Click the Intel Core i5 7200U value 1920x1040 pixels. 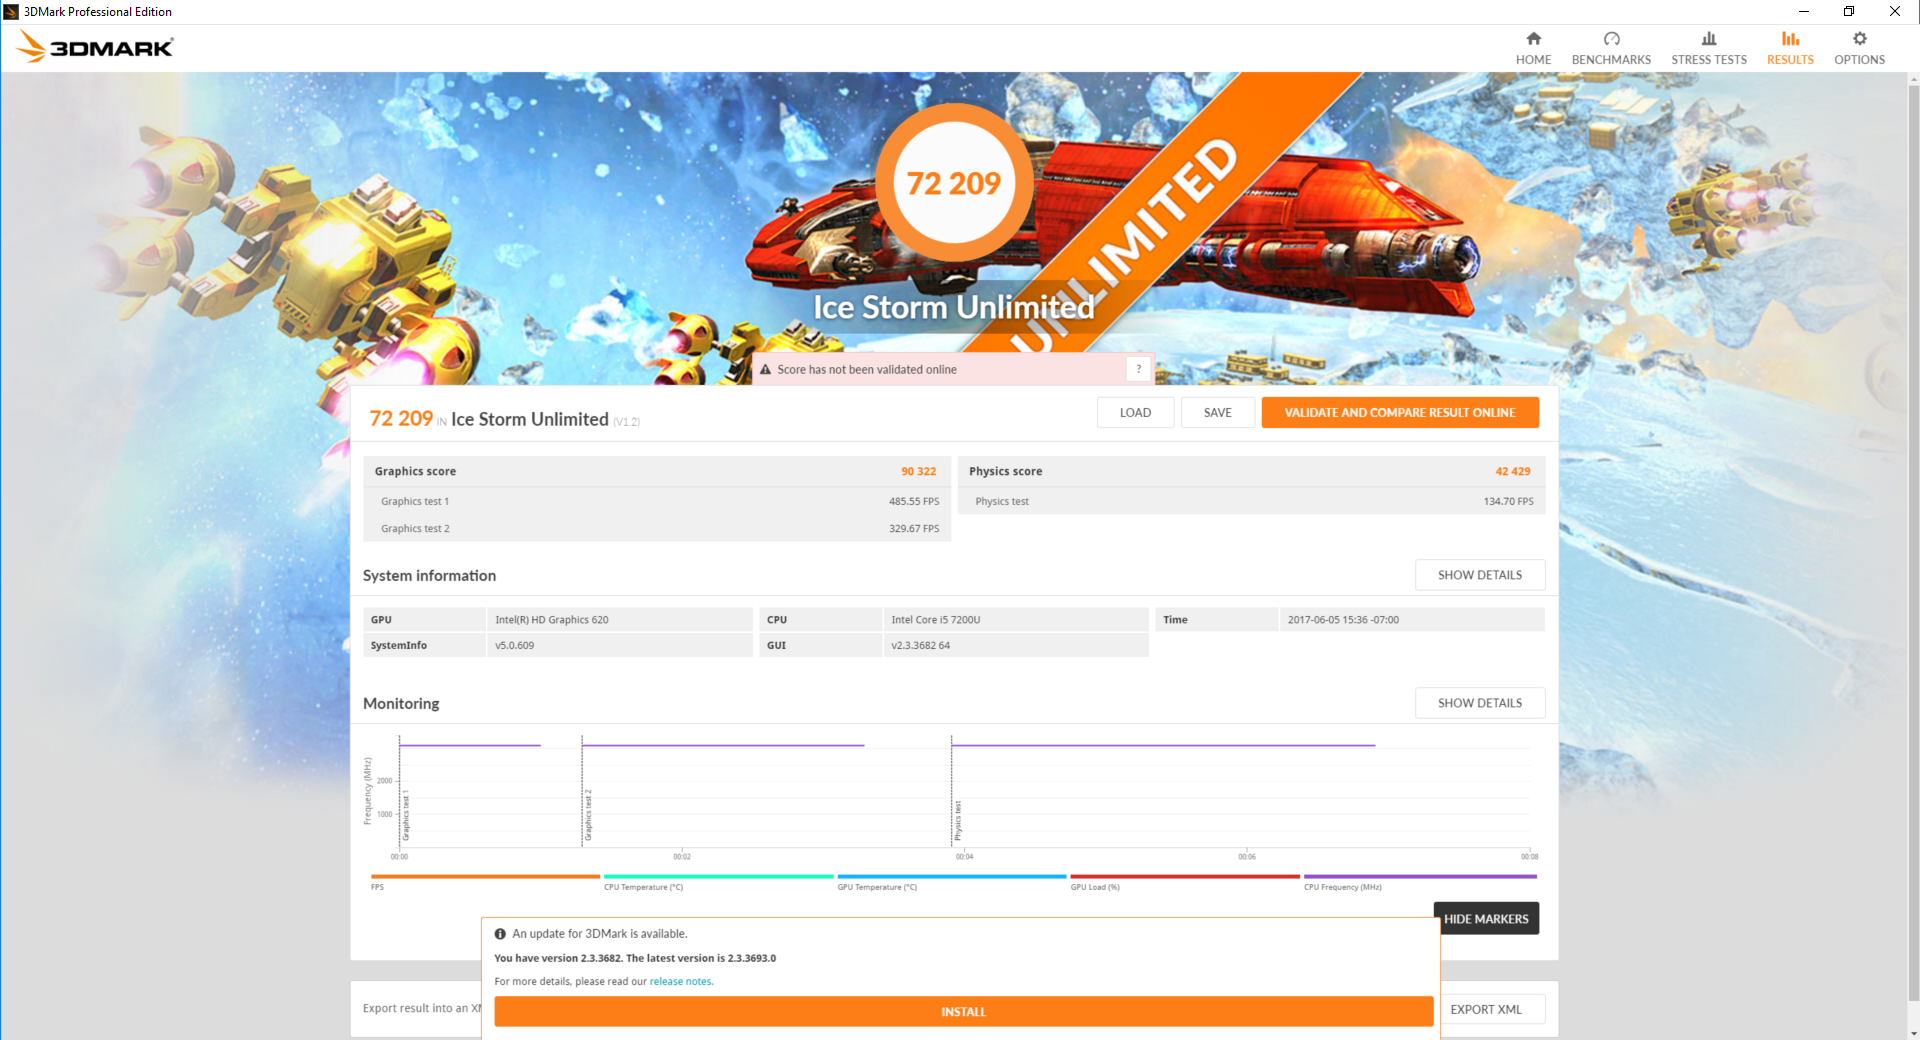(936, 620)
